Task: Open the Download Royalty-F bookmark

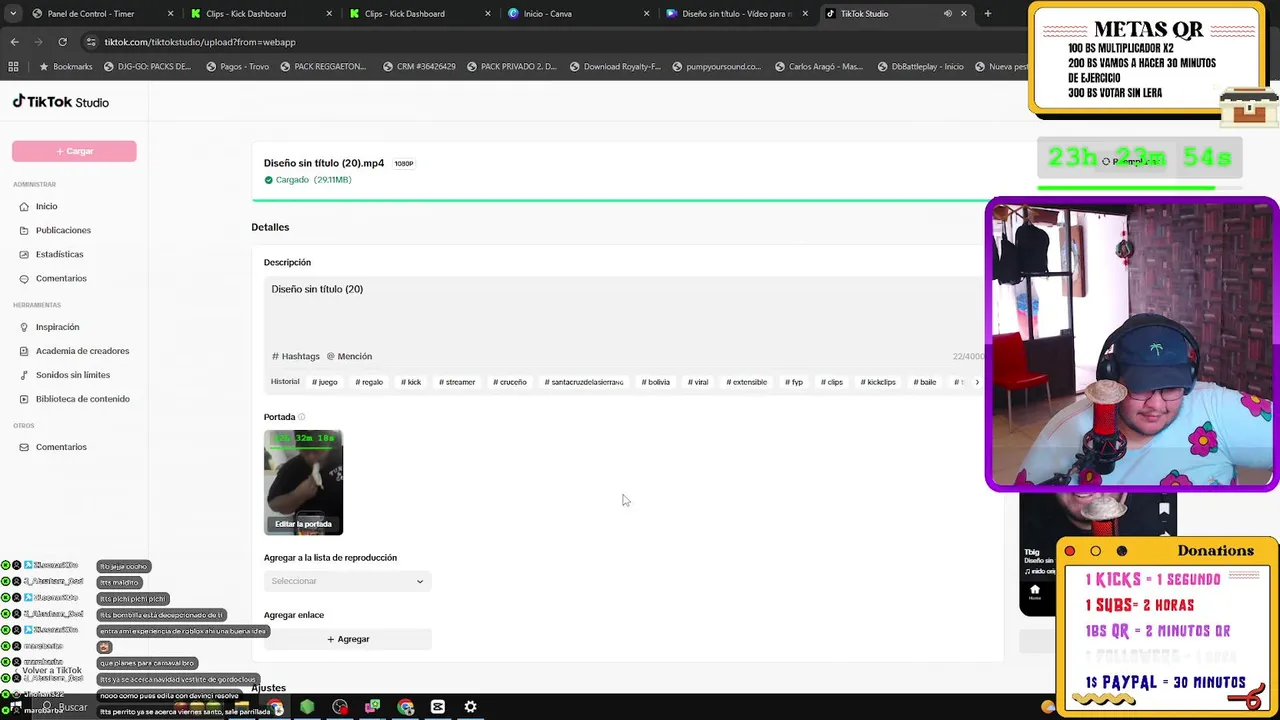Action: tap(615, 67)
